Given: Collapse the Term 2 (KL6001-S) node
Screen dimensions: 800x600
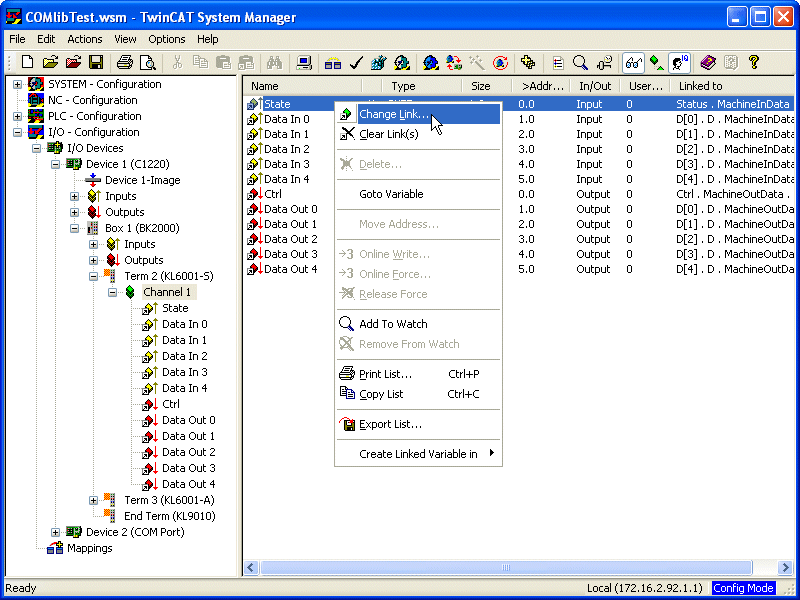Looking at the screenshot, I should coord(93,276).
